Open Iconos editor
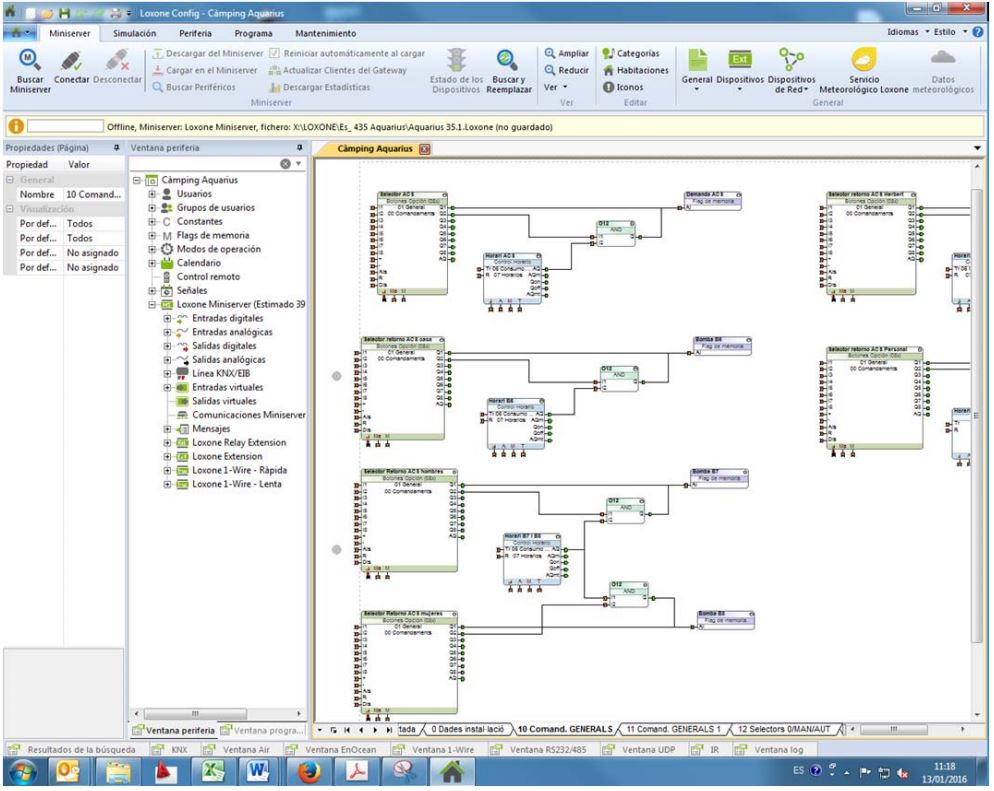Screen dimensions: 994x791 (623, 87)
